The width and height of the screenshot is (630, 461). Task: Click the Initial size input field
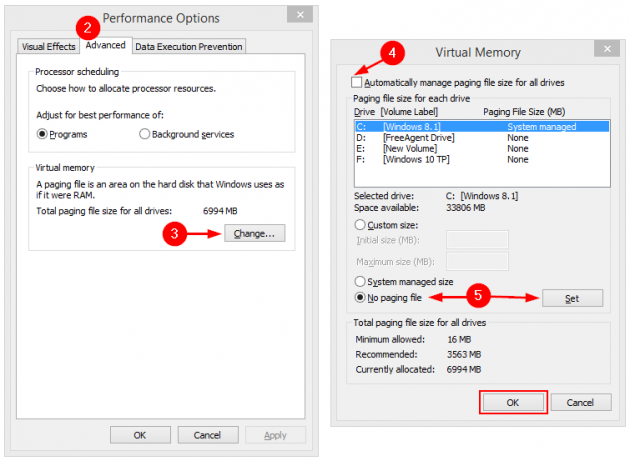click(x=476, y=240)
